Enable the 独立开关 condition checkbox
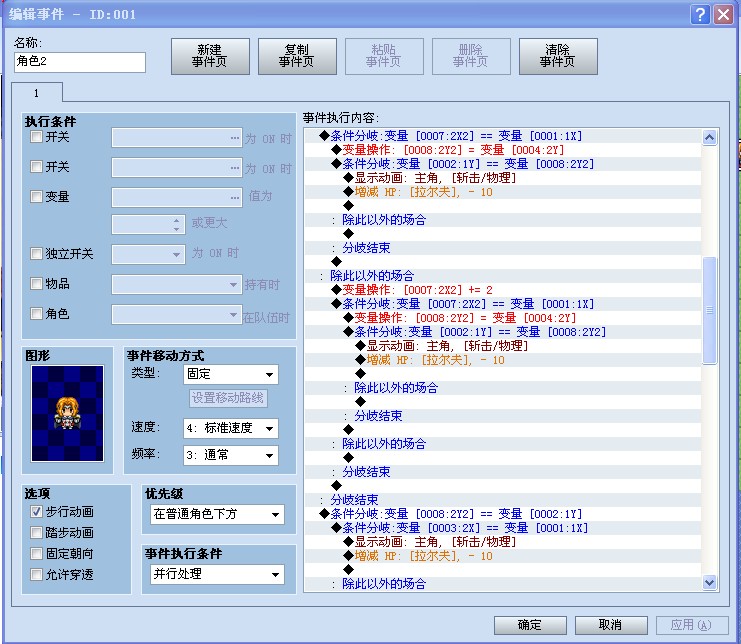741x644 pixels. click(x=36, y=254)
